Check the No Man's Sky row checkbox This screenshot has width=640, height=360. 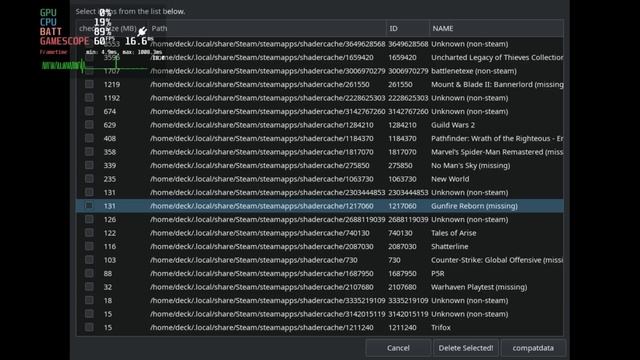pyautogui.click(x=89, y=165)
